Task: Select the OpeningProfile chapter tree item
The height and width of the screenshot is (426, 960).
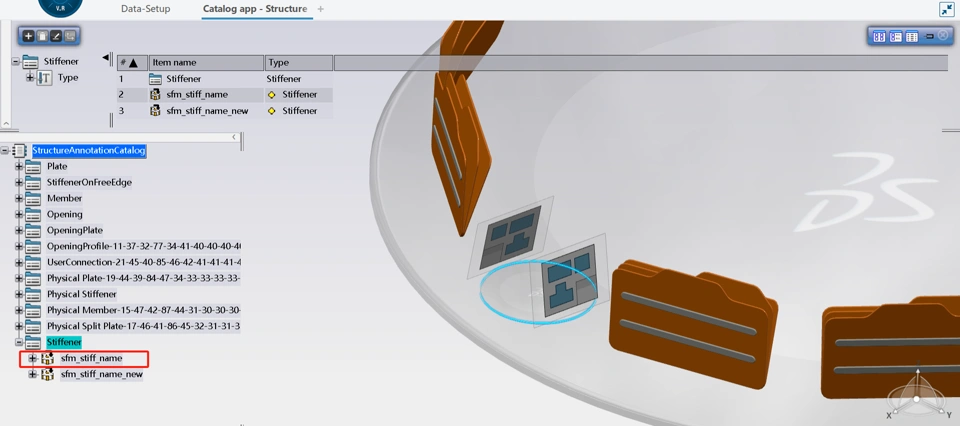Action: [x=144, y=246]
